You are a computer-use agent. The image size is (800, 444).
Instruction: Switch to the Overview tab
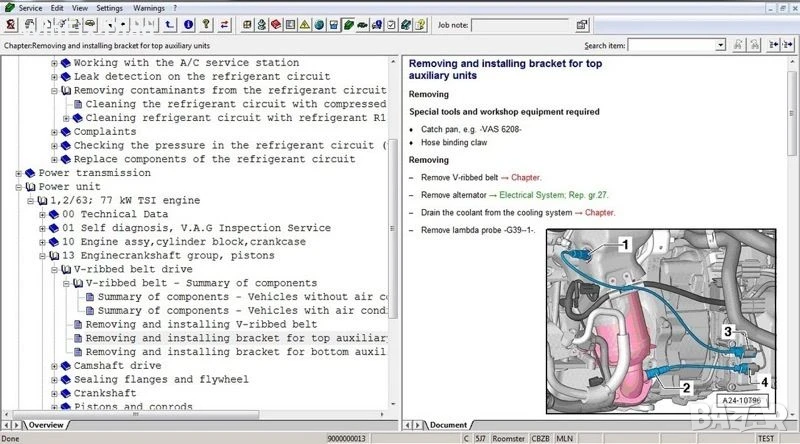[x=45, y=425]
